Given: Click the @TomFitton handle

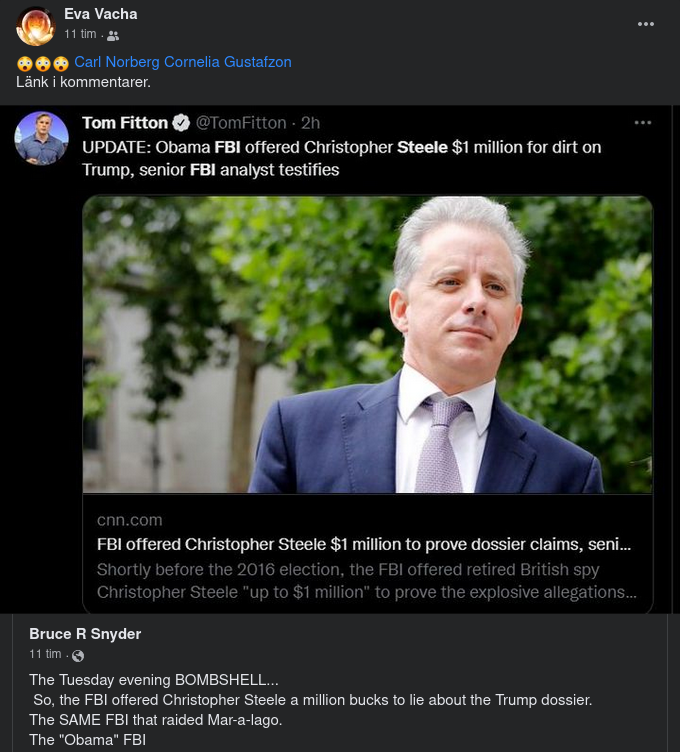Looking at the screenshot, I should (240, 123).
